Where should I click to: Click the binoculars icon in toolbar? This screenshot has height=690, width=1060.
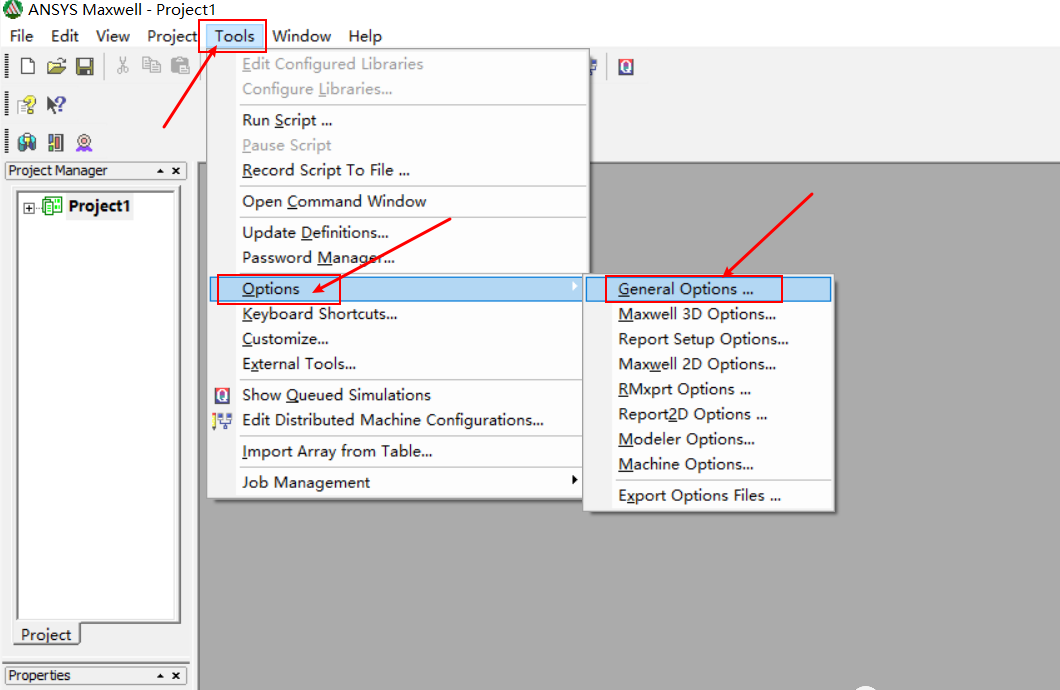[x=27, y=142]
